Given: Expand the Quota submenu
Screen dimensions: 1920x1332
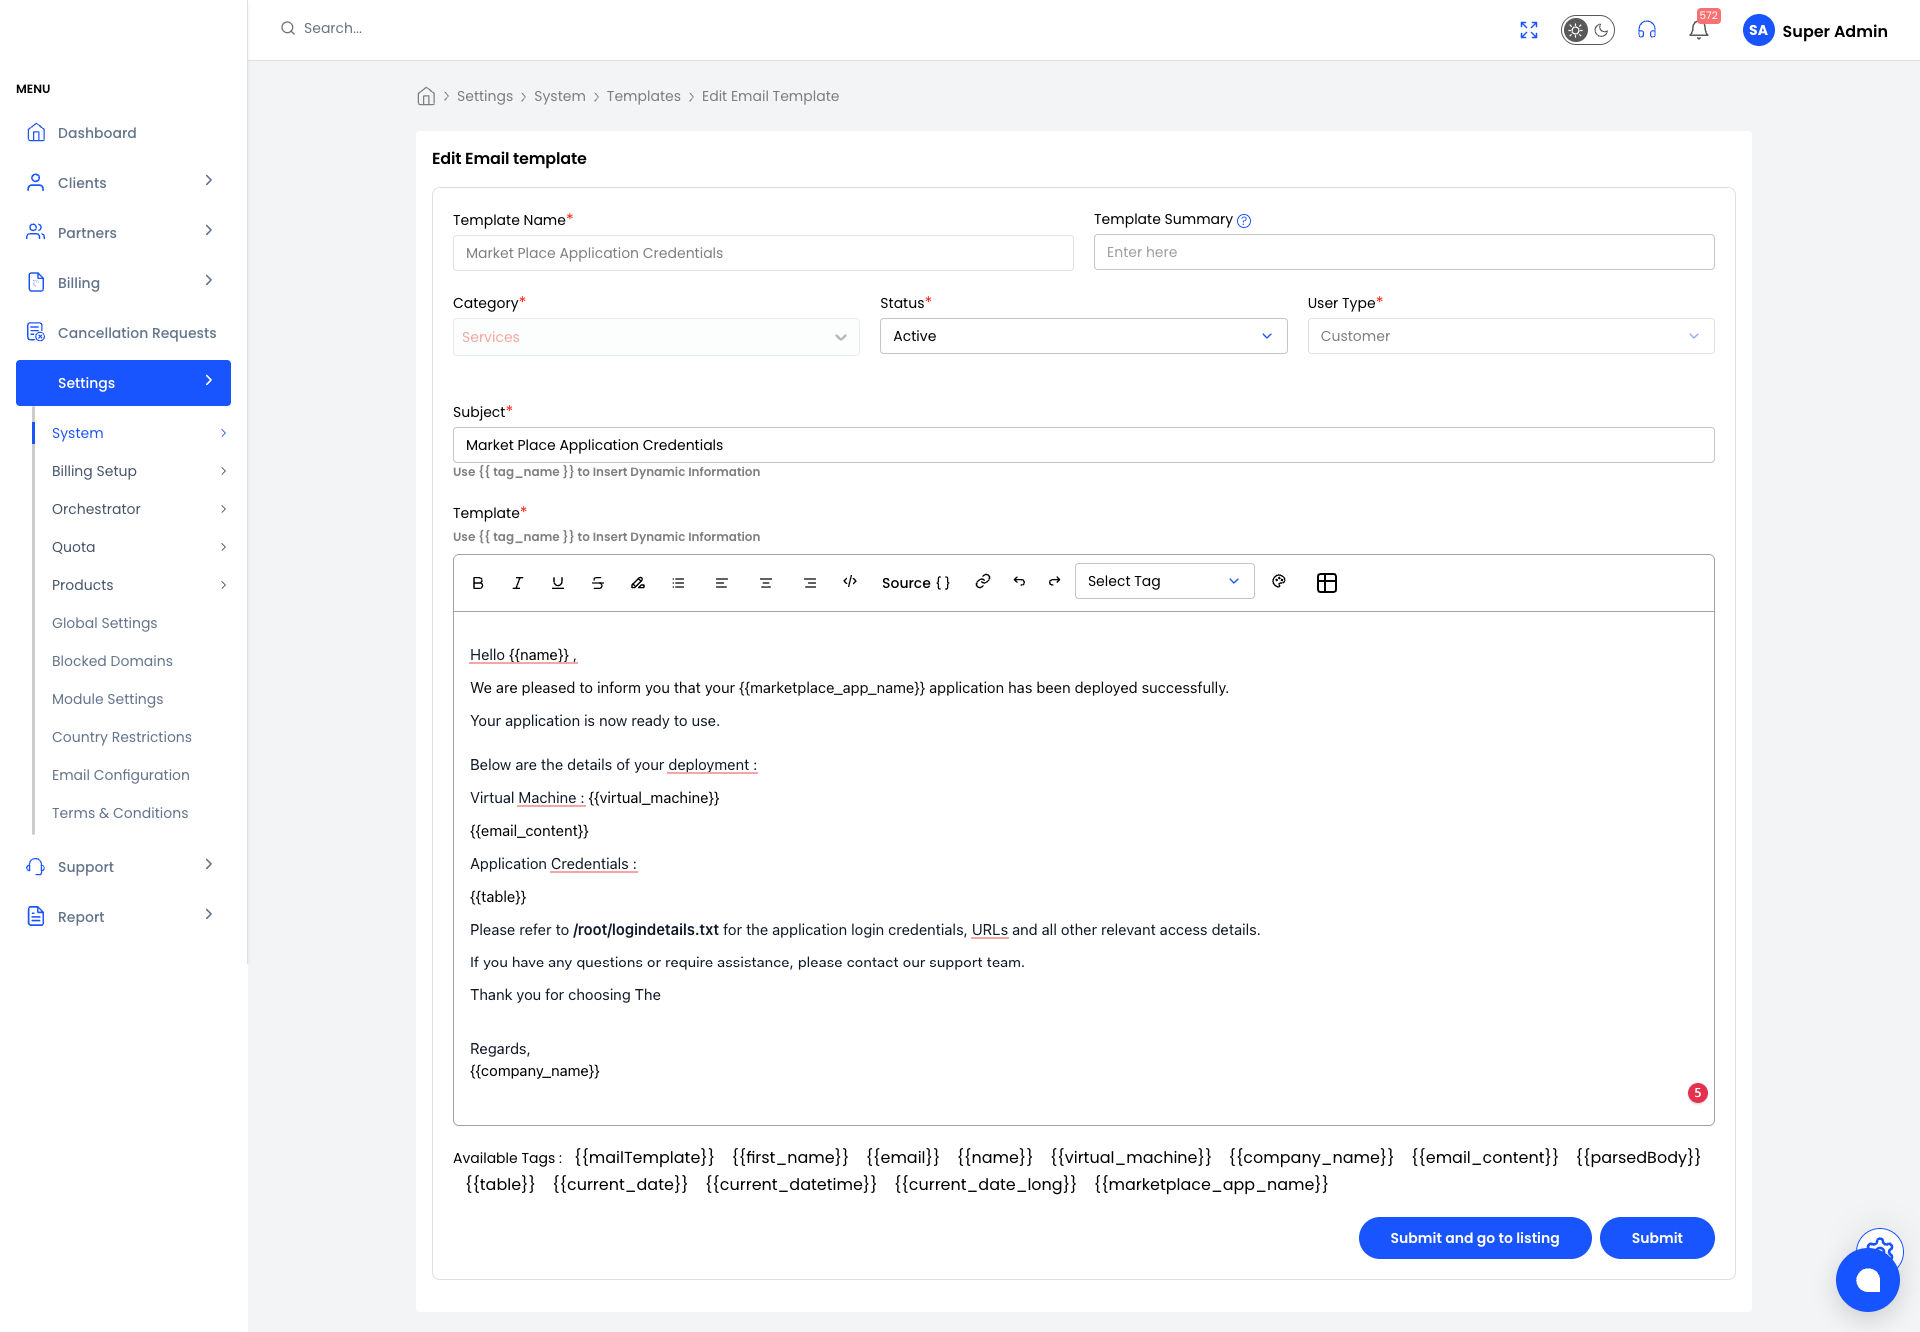Looking at the screenshot, I should 139,547.
